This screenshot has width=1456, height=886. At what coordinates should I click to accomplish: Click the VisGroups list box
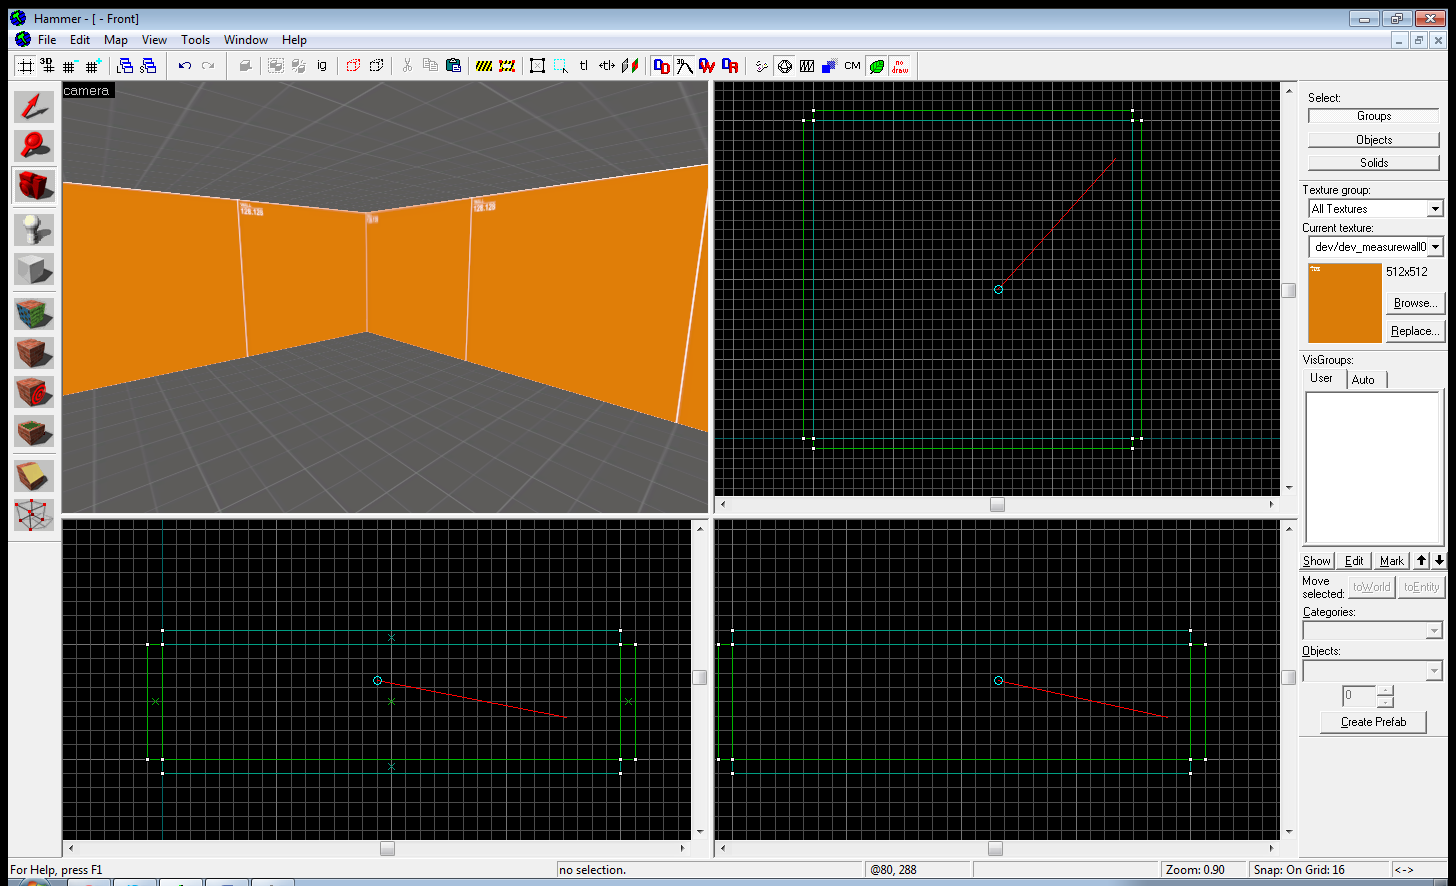click(x=1372, y=468)
